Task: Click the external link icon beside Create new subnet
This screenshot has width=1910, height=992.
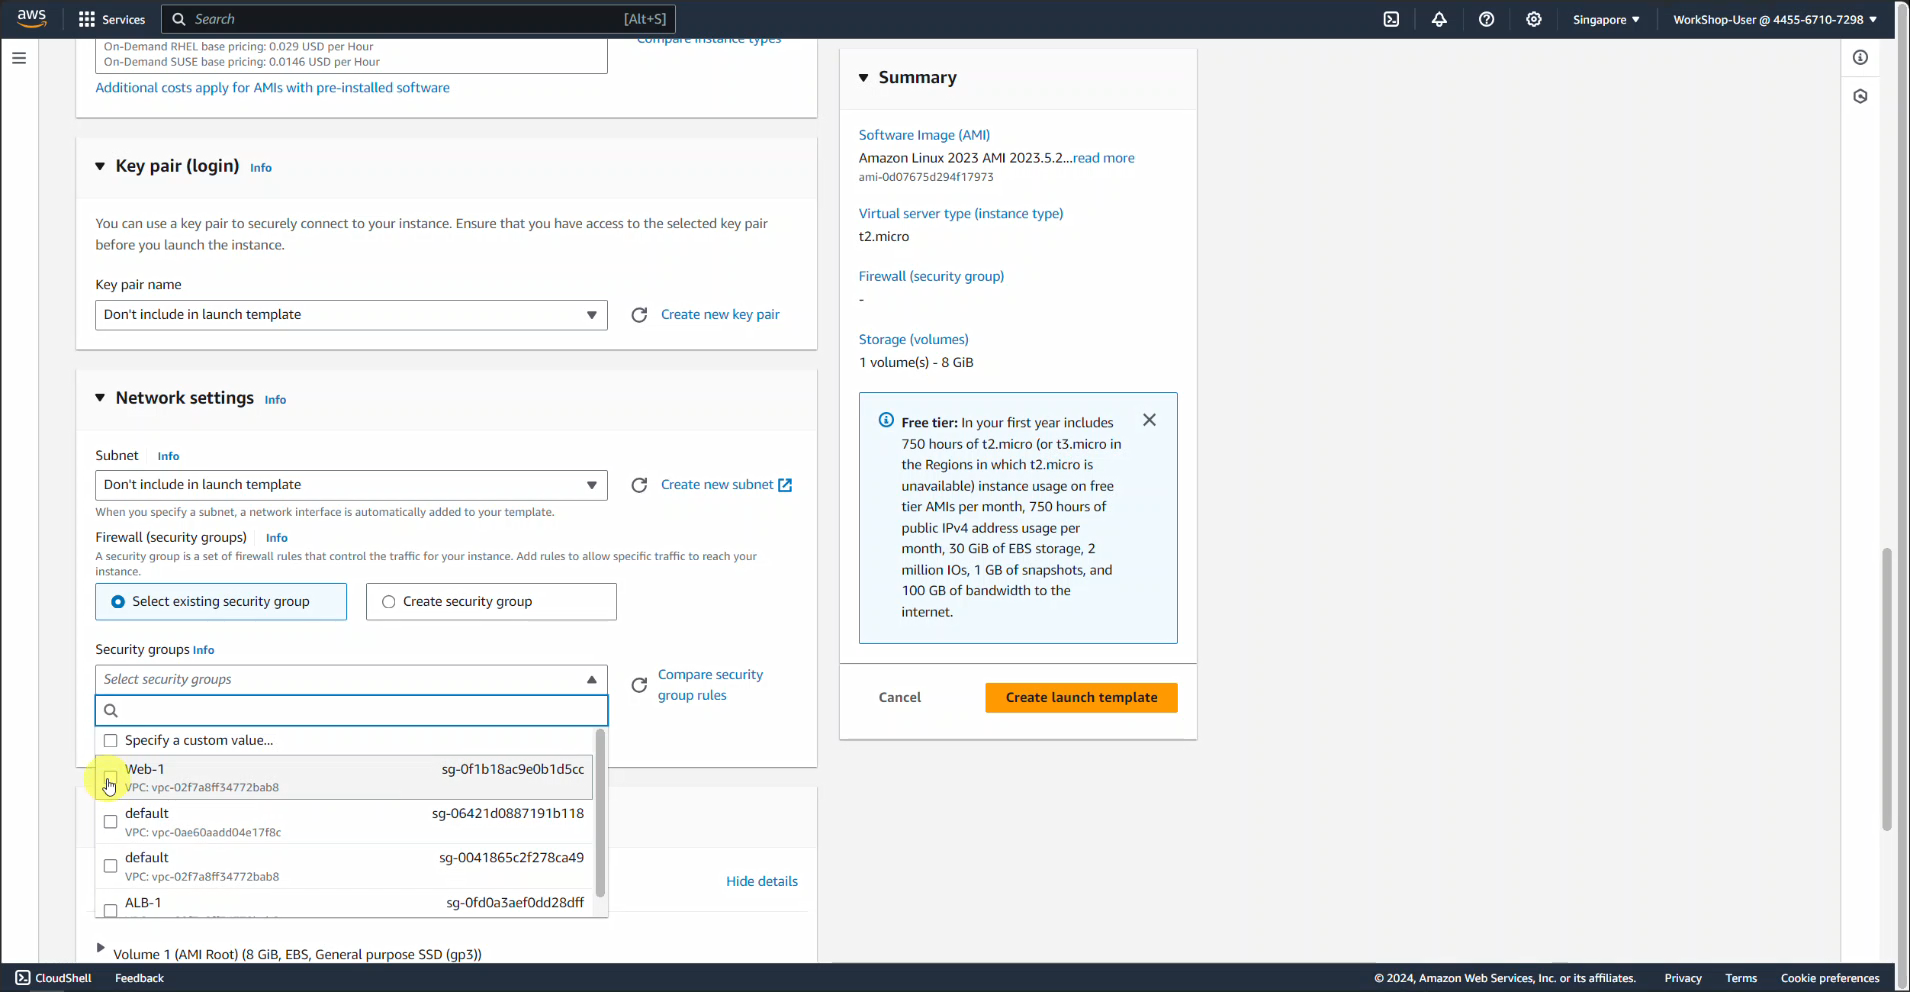Action: tap(785, 485)
